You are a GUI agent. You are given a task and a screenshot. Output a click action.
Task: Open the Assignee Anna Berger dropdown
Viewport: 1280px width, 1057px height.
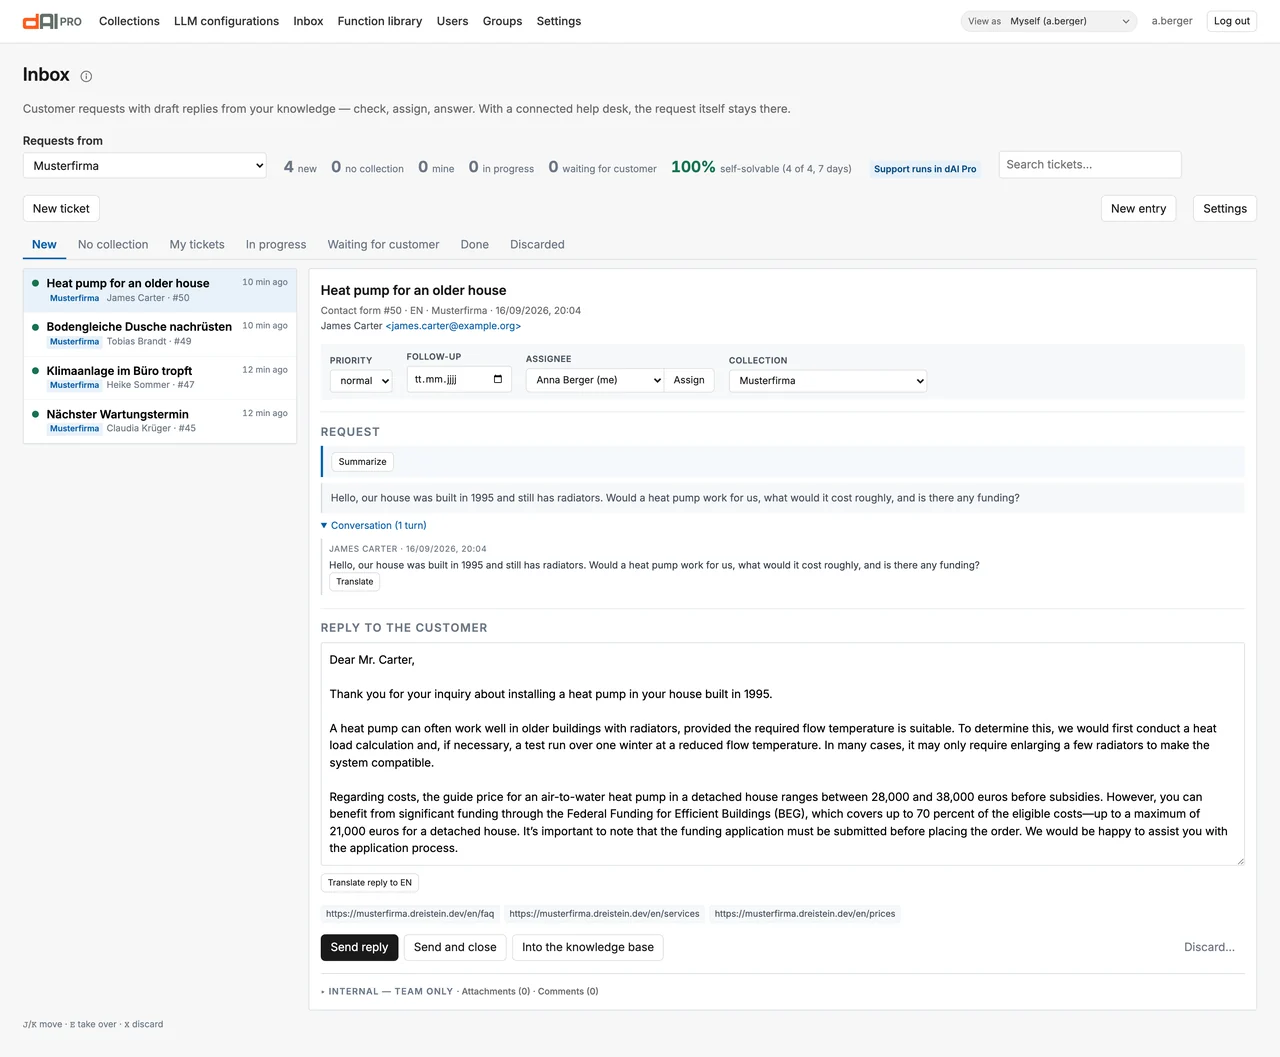pyautogui.click(x=595, y=380)
